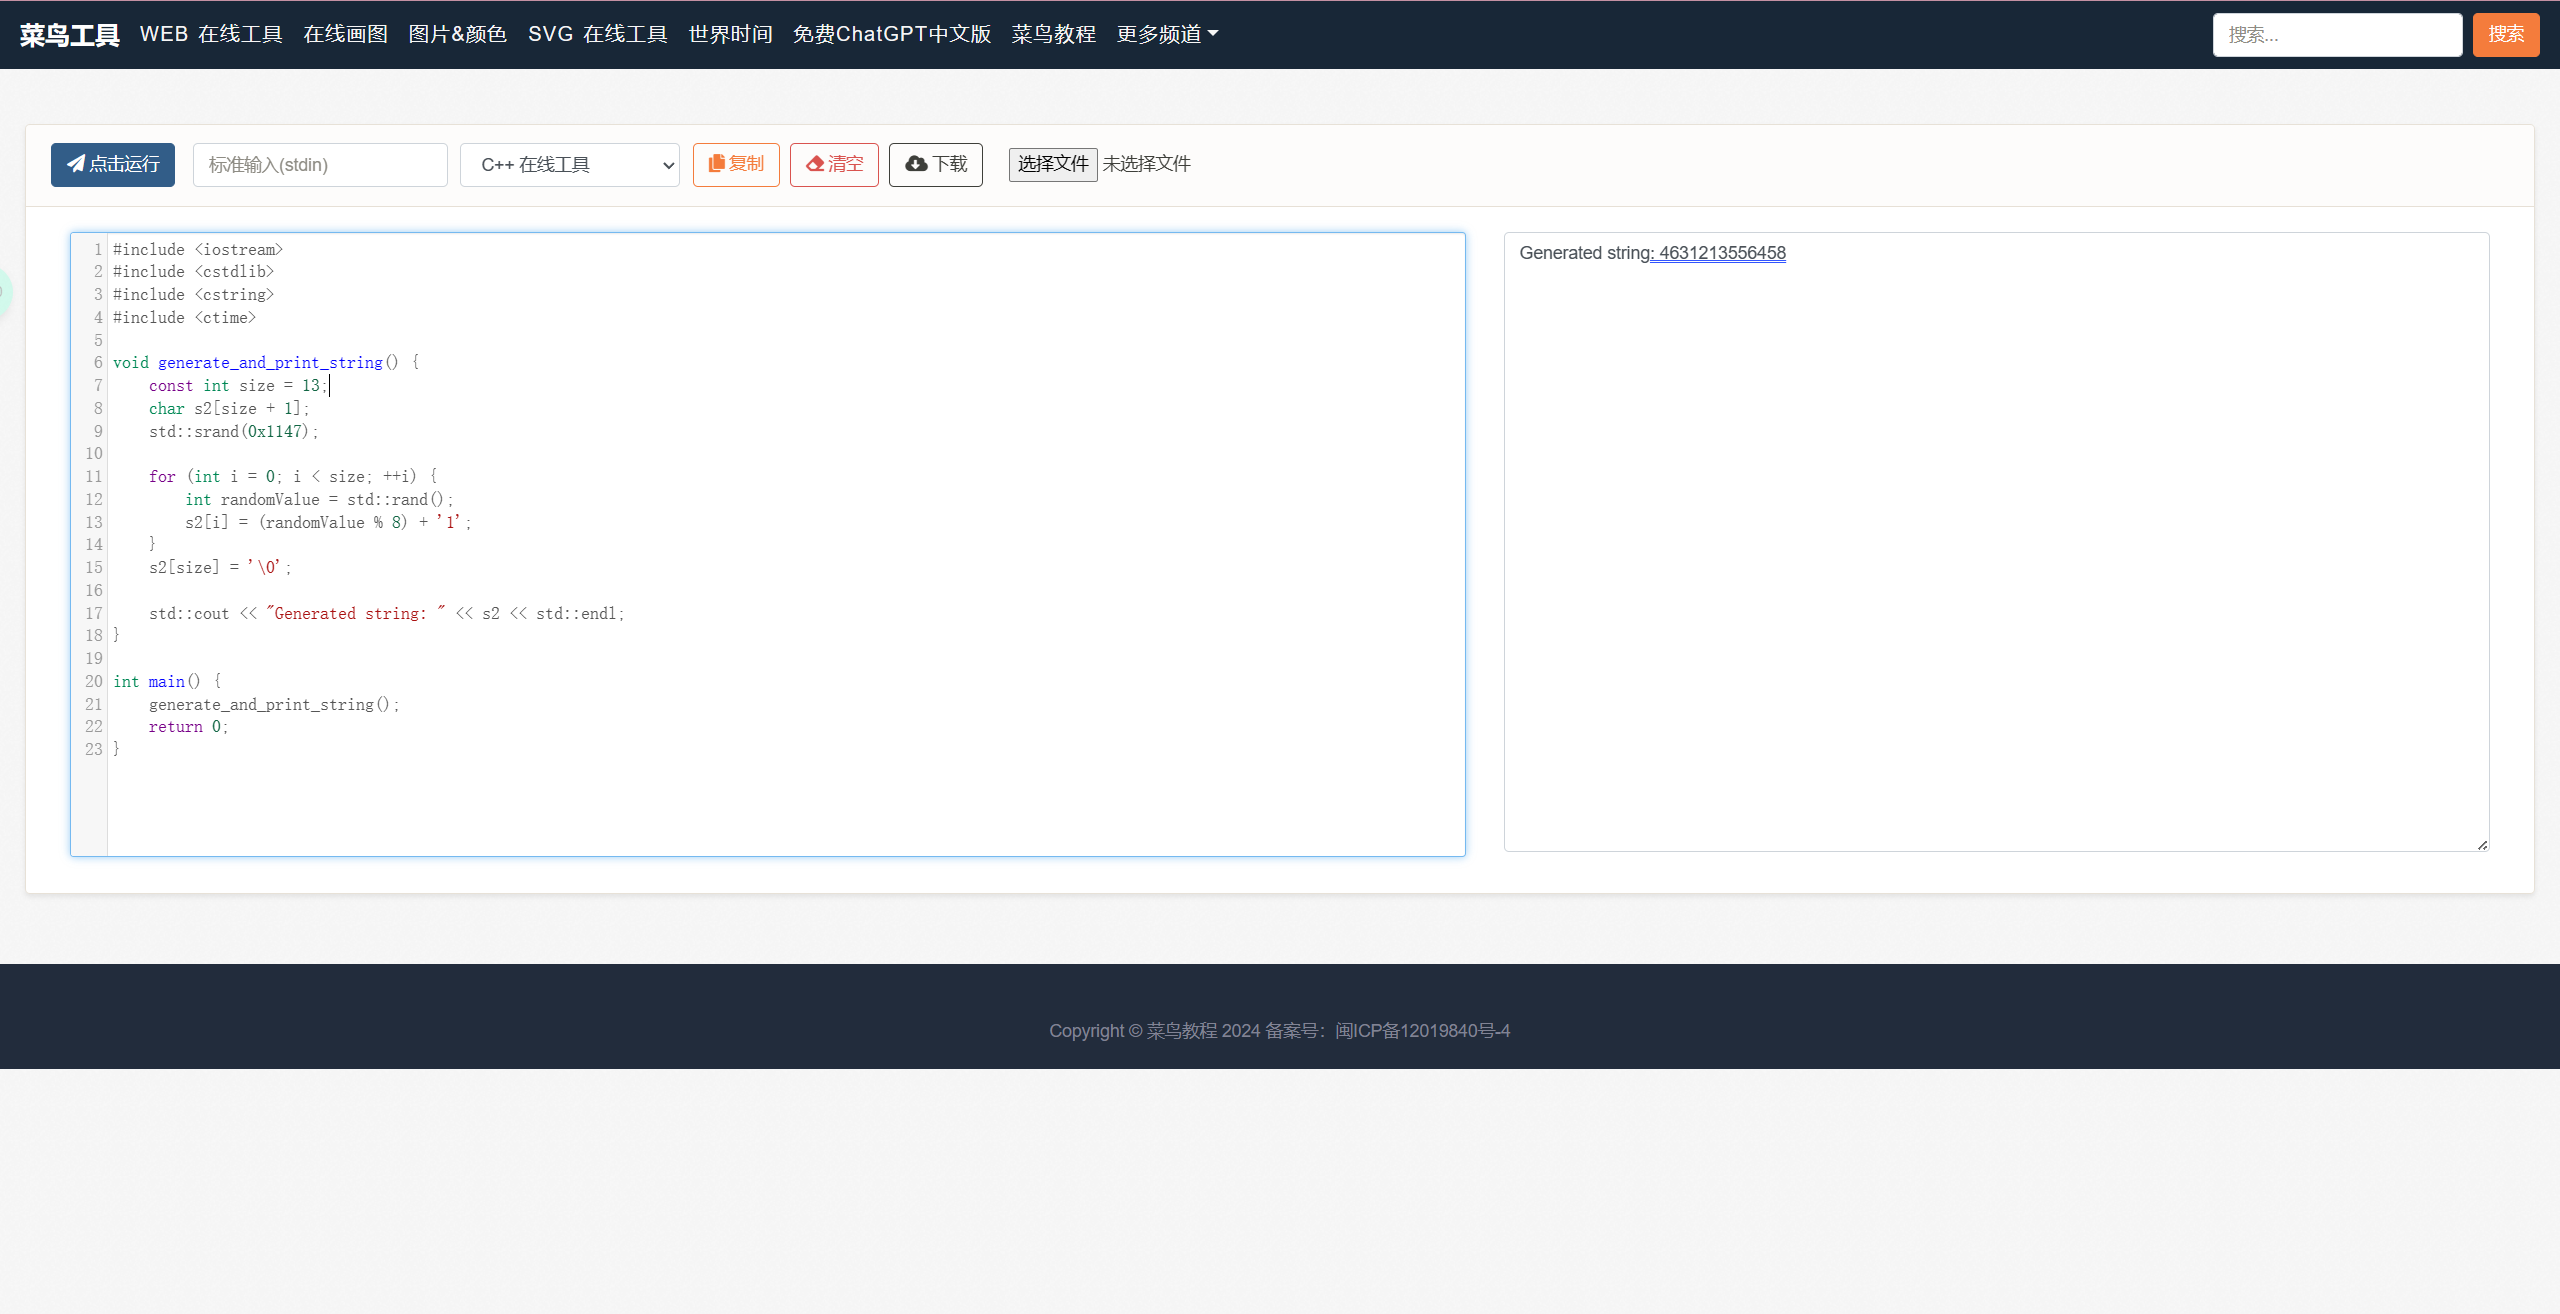This screenshot has height=1314, width=2560.
Task: Click the paper plane run icon
Action: coord(76,163)
